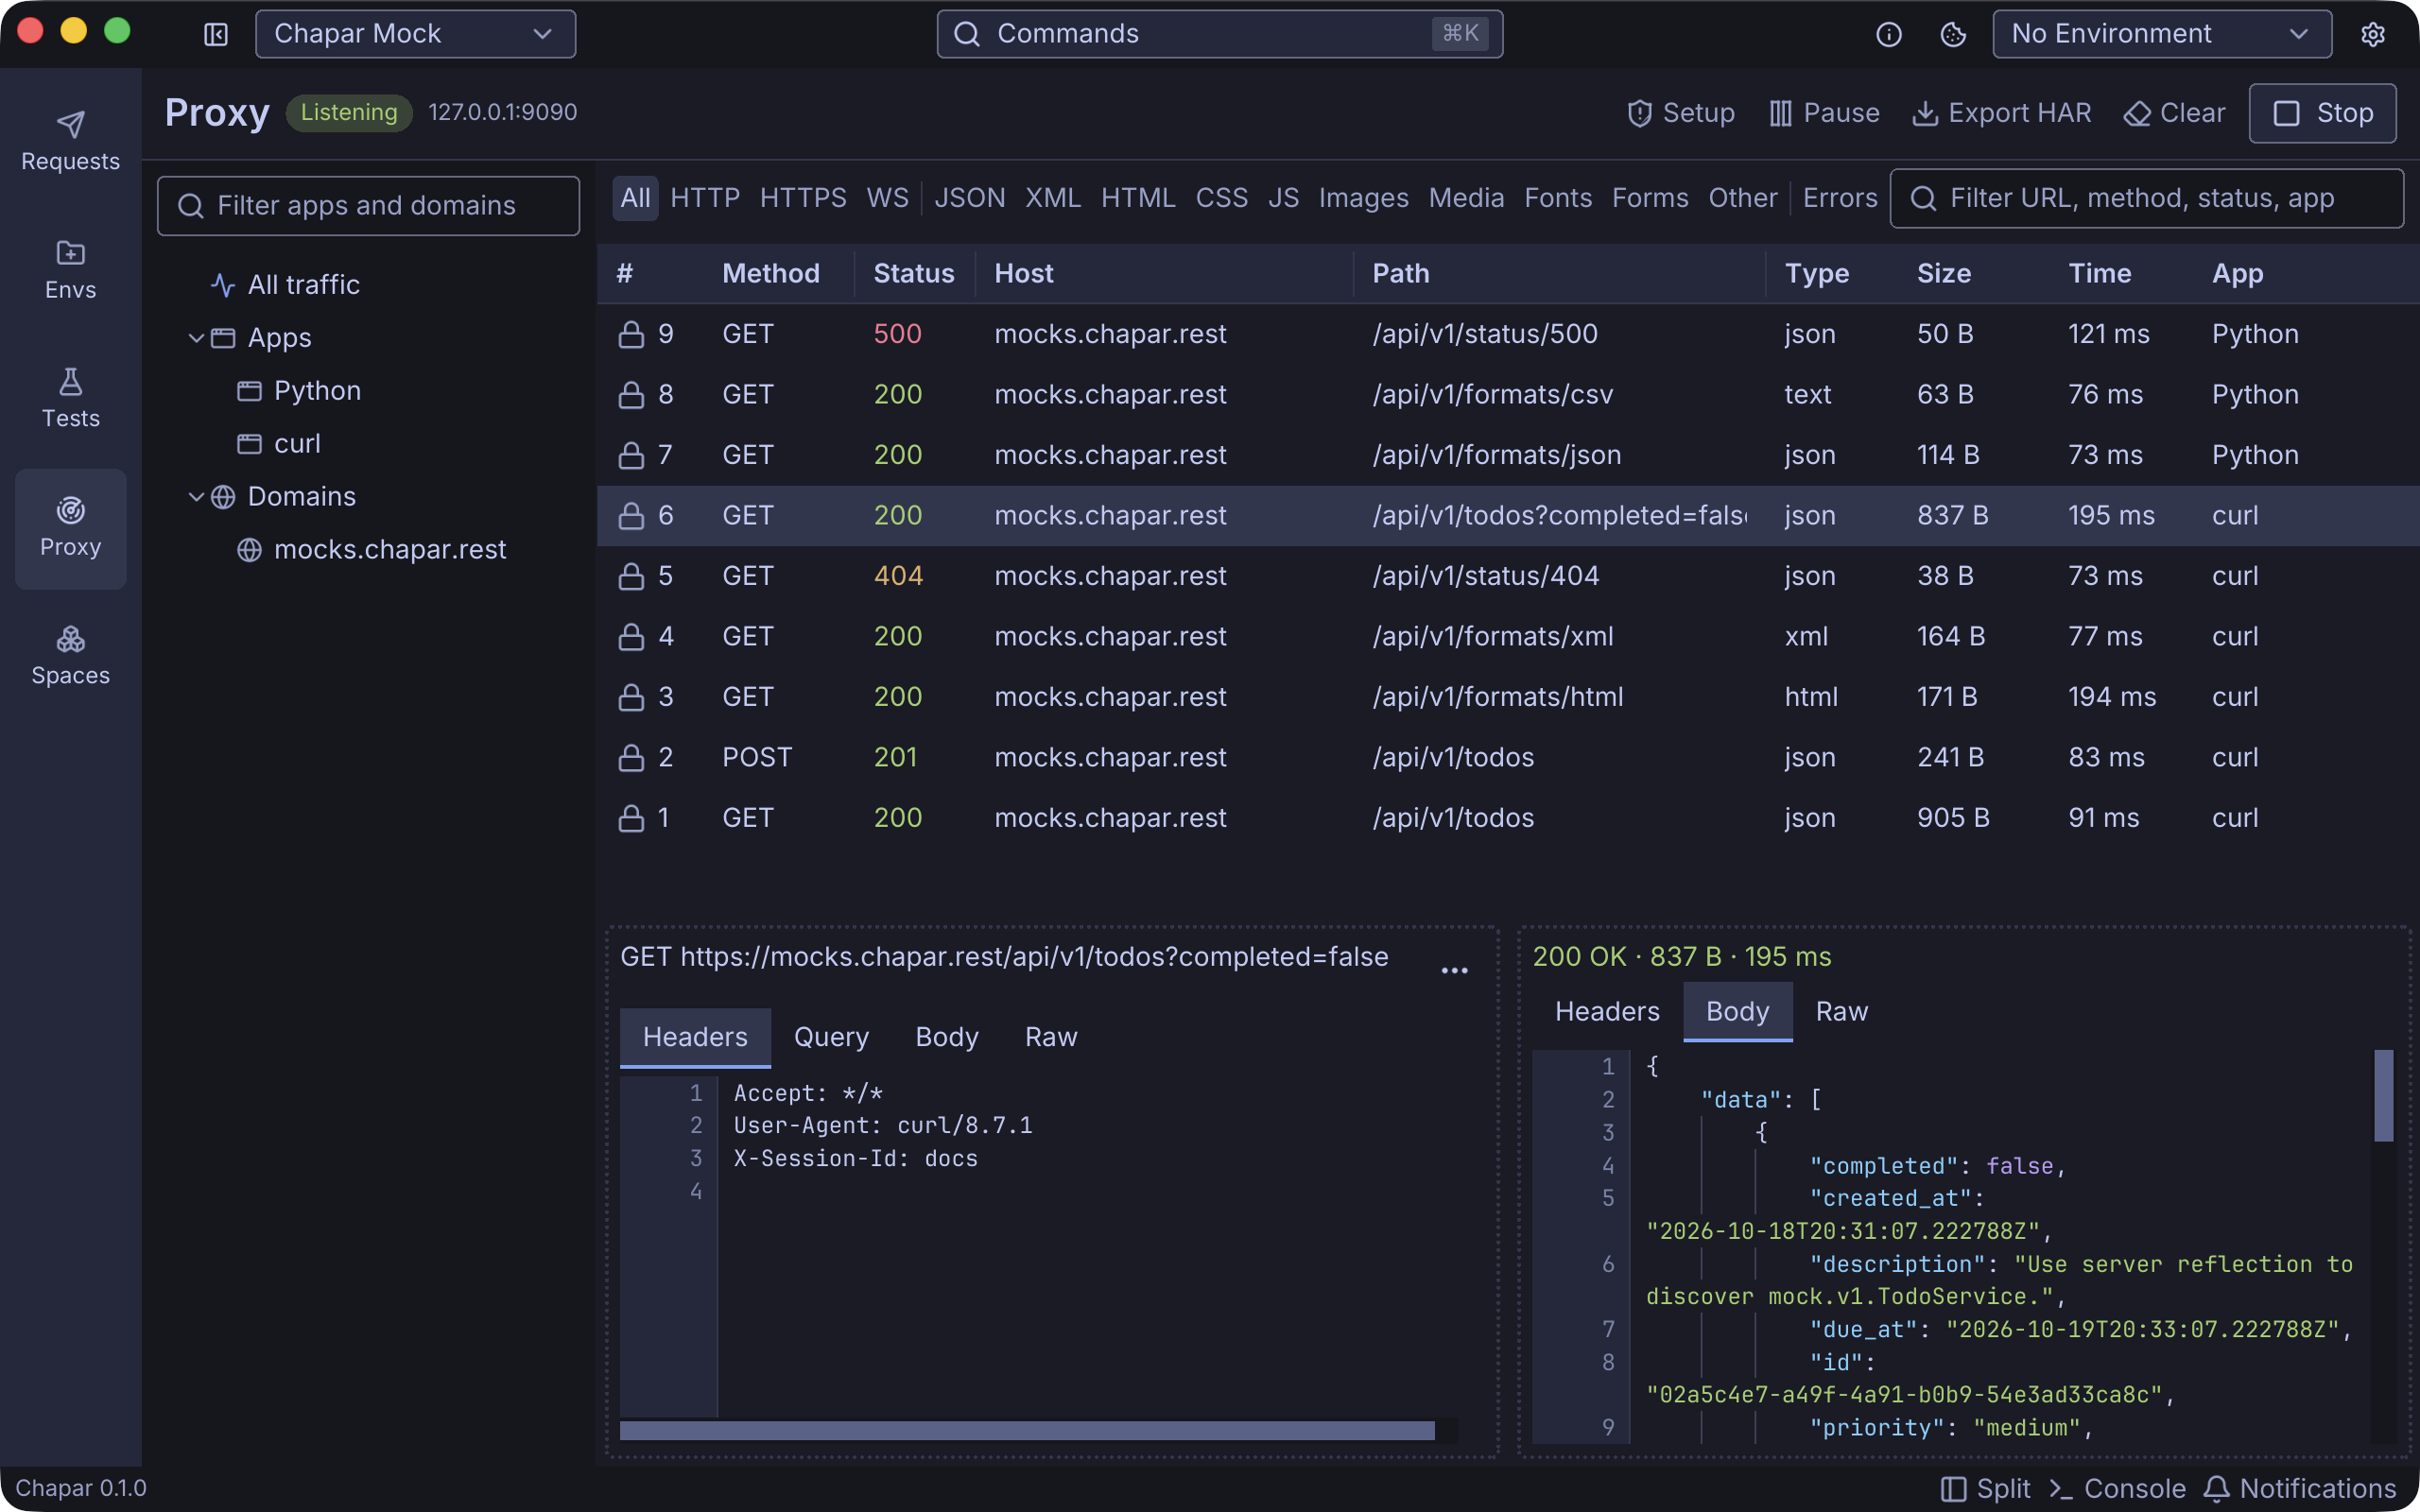
Task: Toggle the theme palette icon
Action: (x=1952, y=35)
